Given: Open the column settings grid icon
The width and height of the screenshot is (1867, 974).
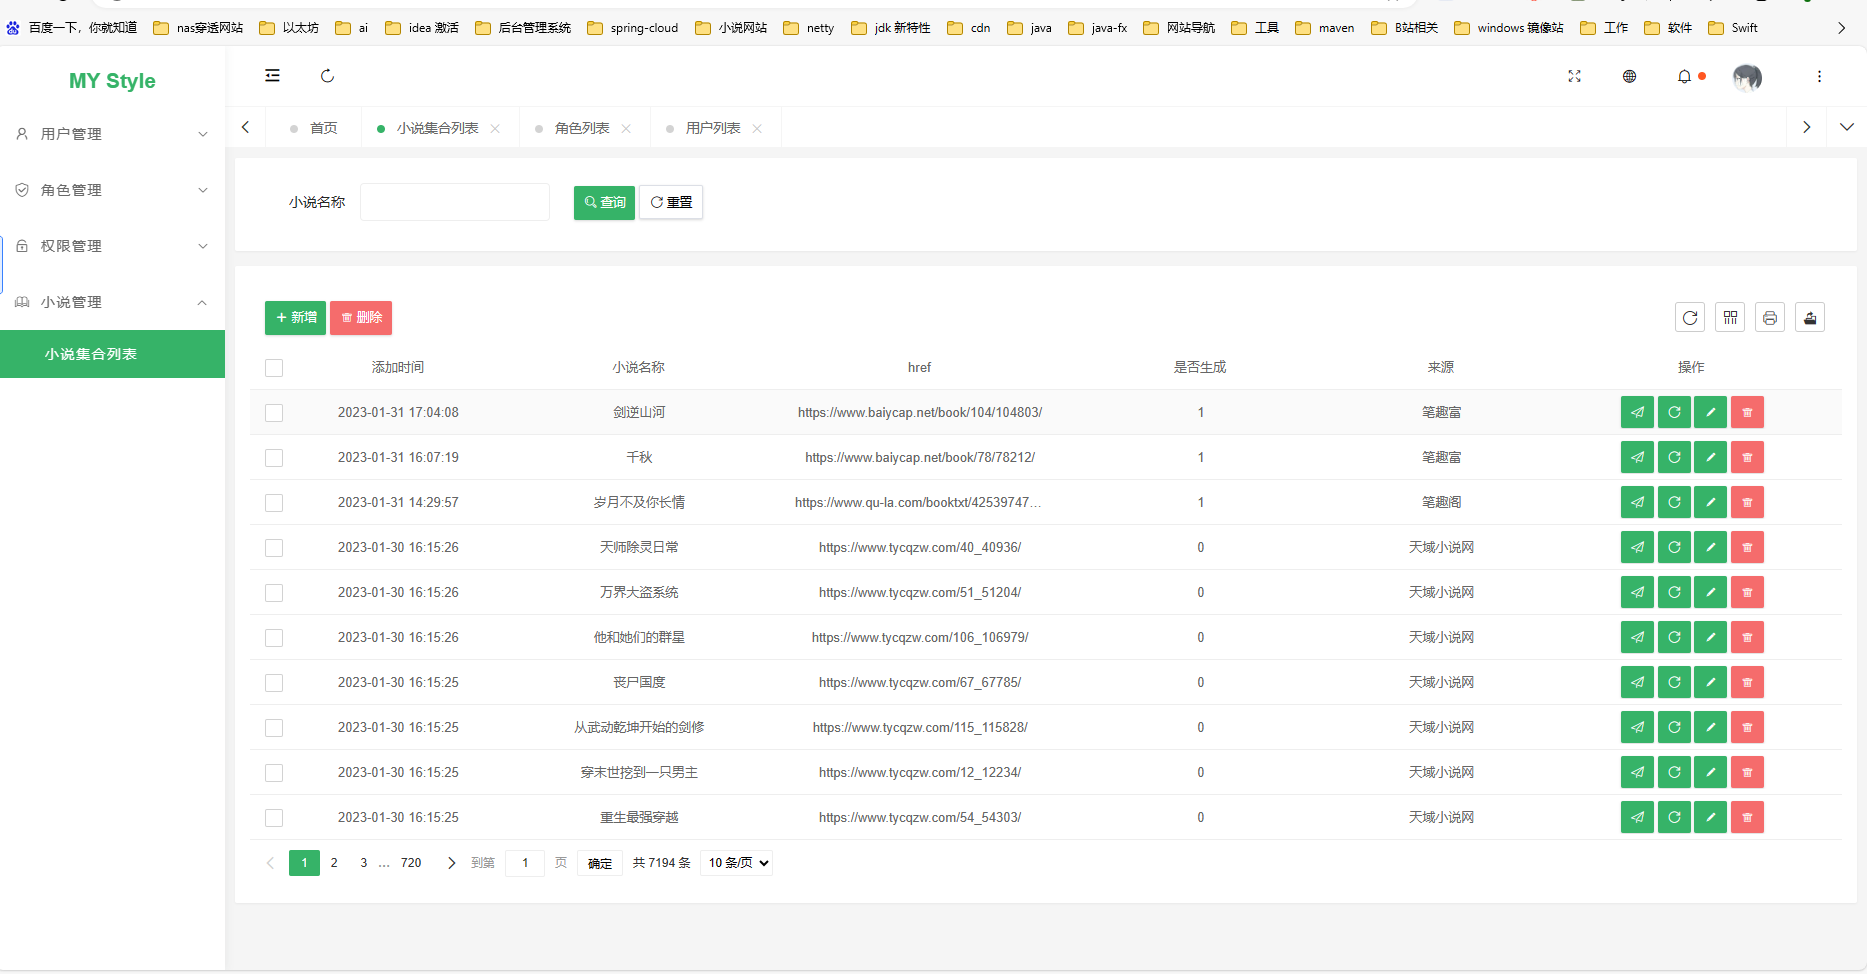Looking at the screenshot, I should (x=1730, y=318).
